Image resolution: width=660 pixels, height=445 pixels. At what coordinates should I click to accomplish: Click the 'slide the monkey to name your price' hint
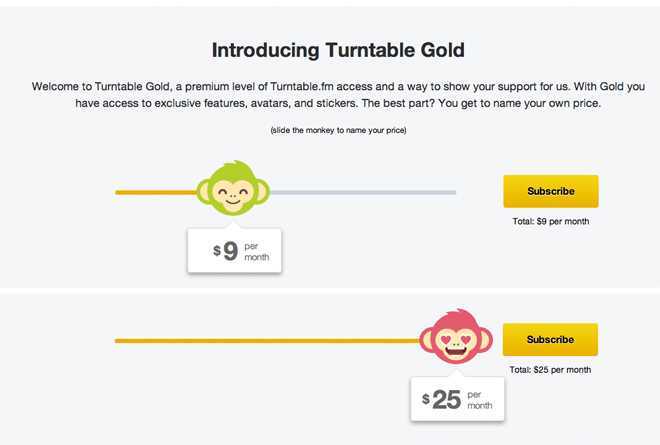338,130
